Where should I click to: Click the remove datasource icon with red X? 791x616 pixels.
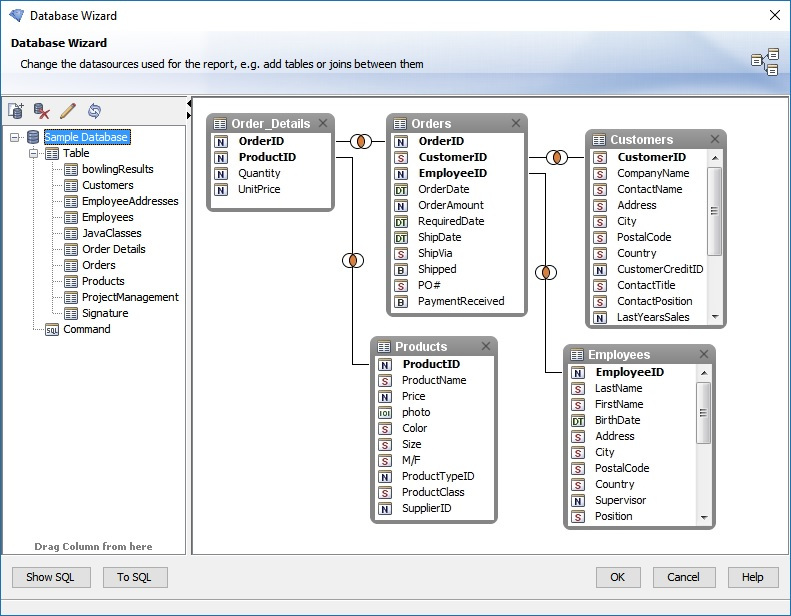pos(42,111)
